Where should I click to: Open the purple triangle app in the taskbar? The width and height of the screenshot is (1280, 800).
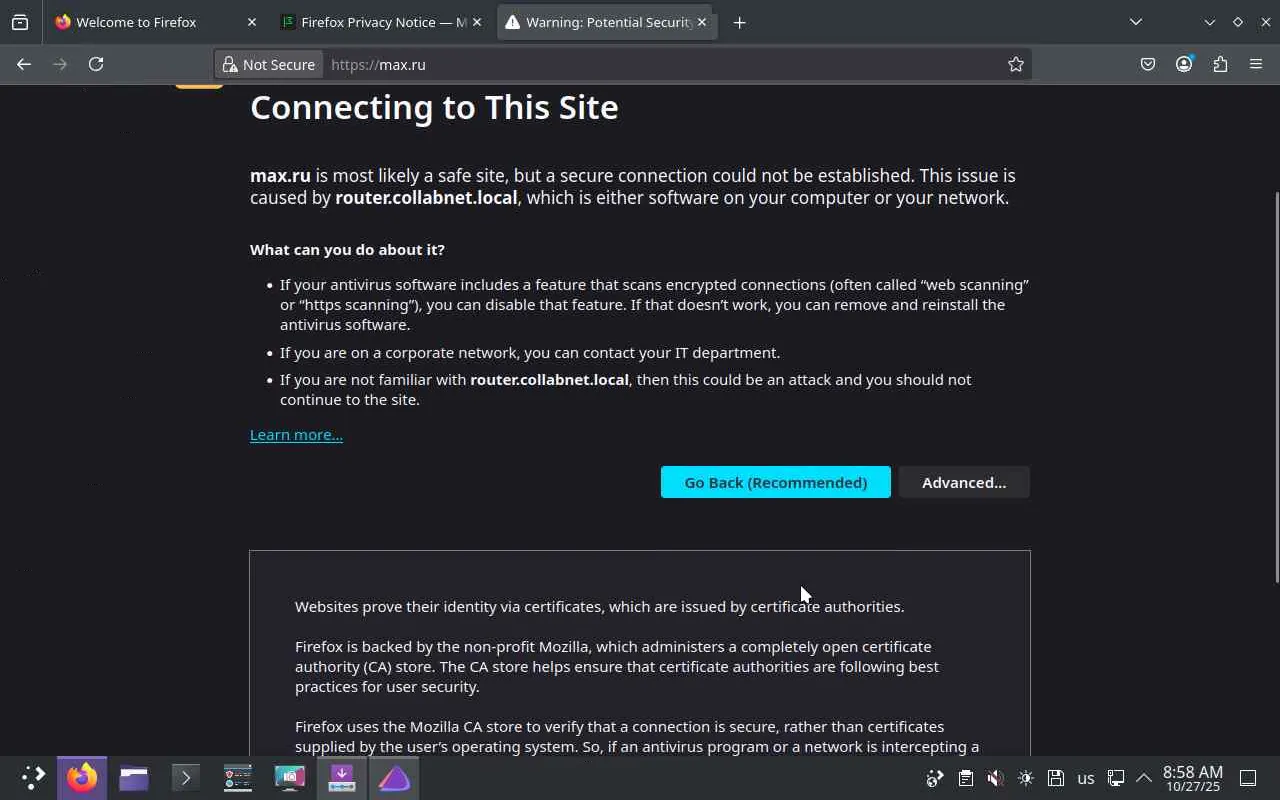coord(394,777)
